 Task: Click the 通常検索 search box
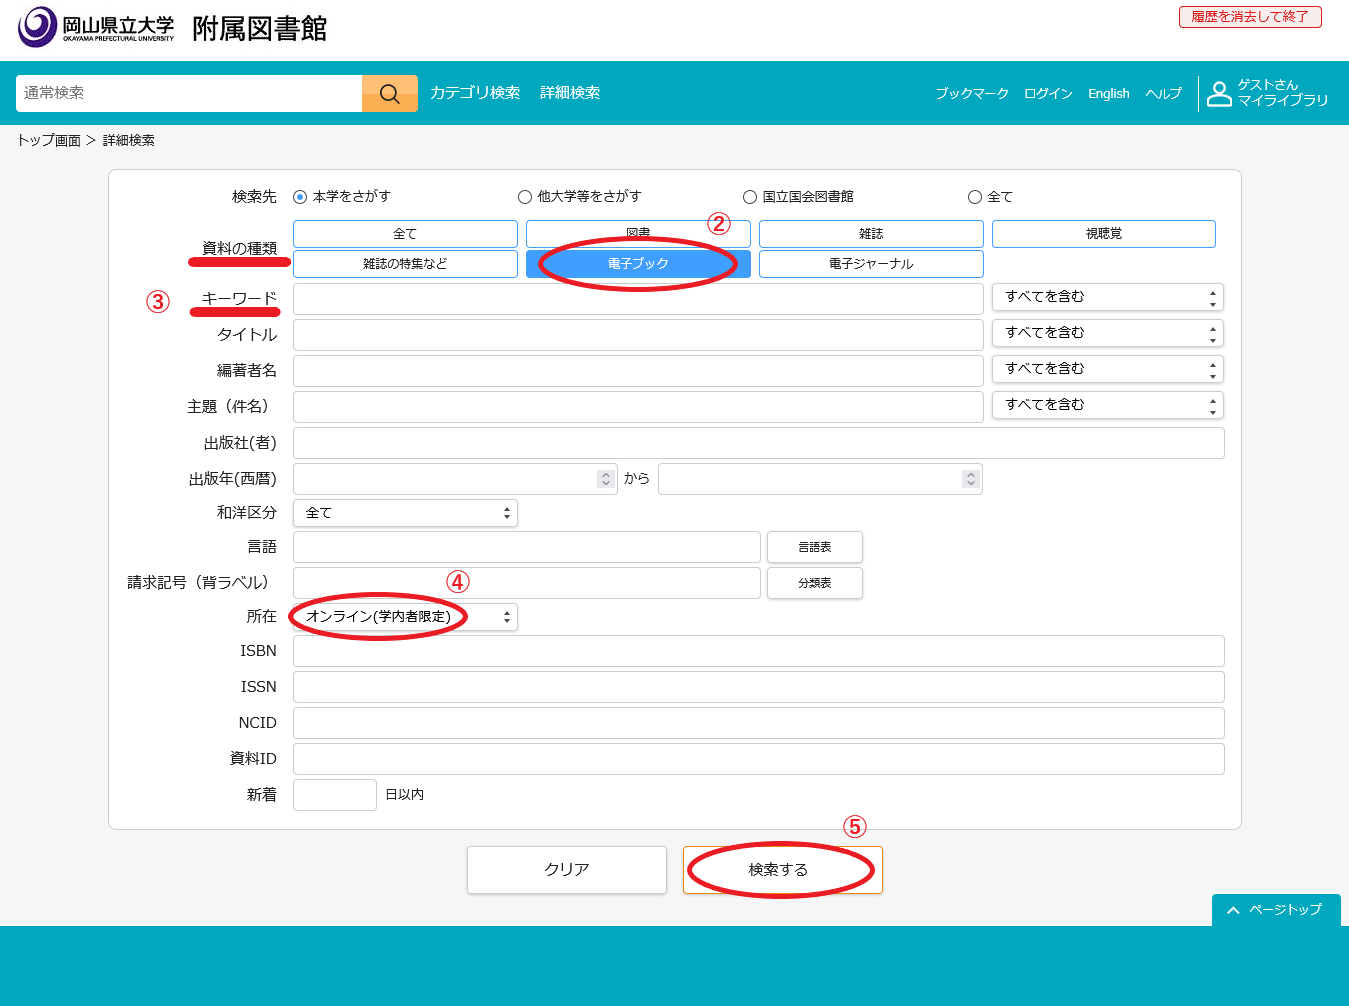pos(189,93)
